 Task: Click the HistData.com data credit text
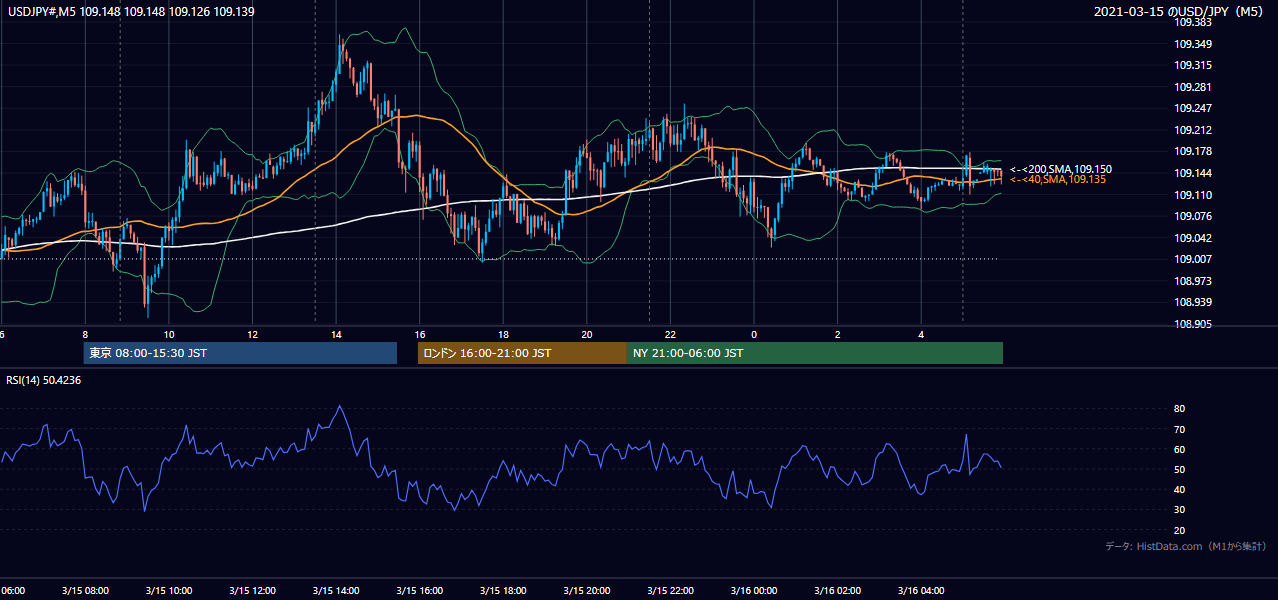pos(1185,546)
